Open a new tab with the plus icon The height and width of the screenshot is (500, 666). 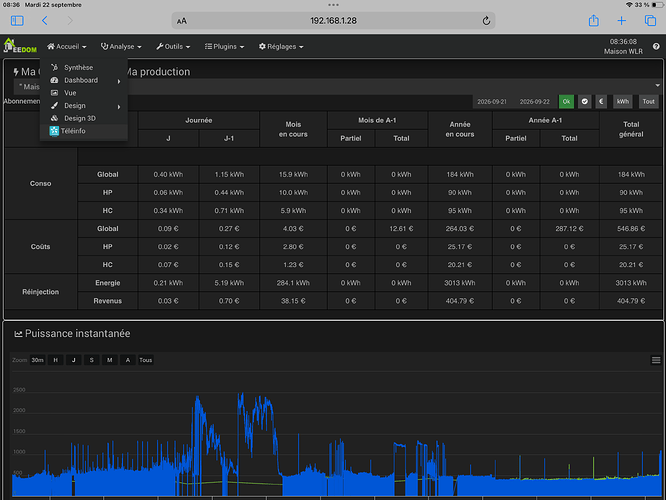[x=621, y=20]
